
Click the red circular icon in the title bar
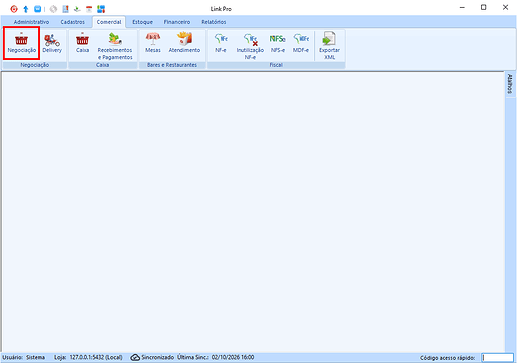pyautogui.click(x=14, y=9)
